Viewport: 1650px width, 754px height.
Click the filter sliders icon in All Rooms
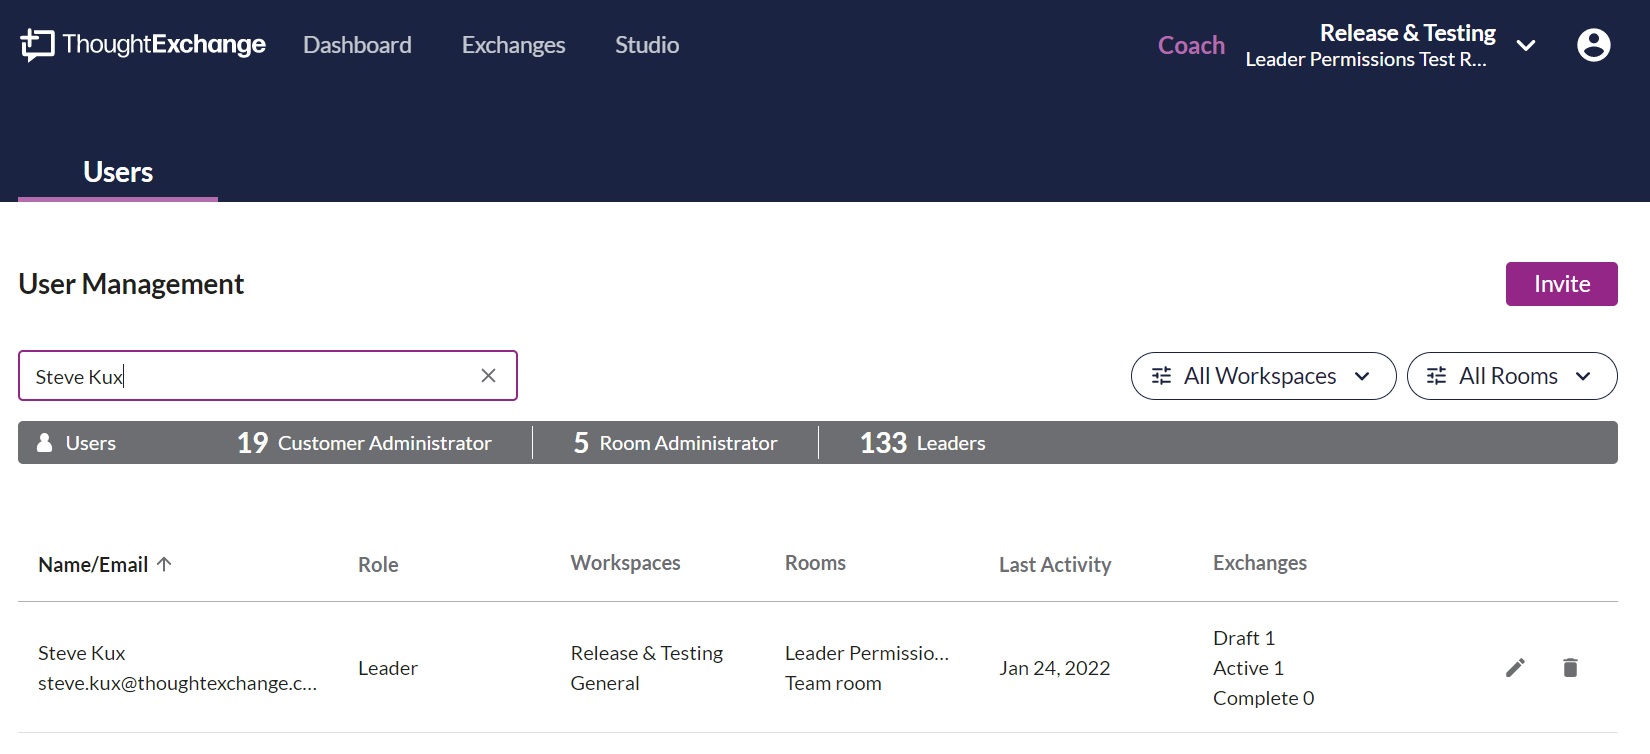click(1436, 376)
